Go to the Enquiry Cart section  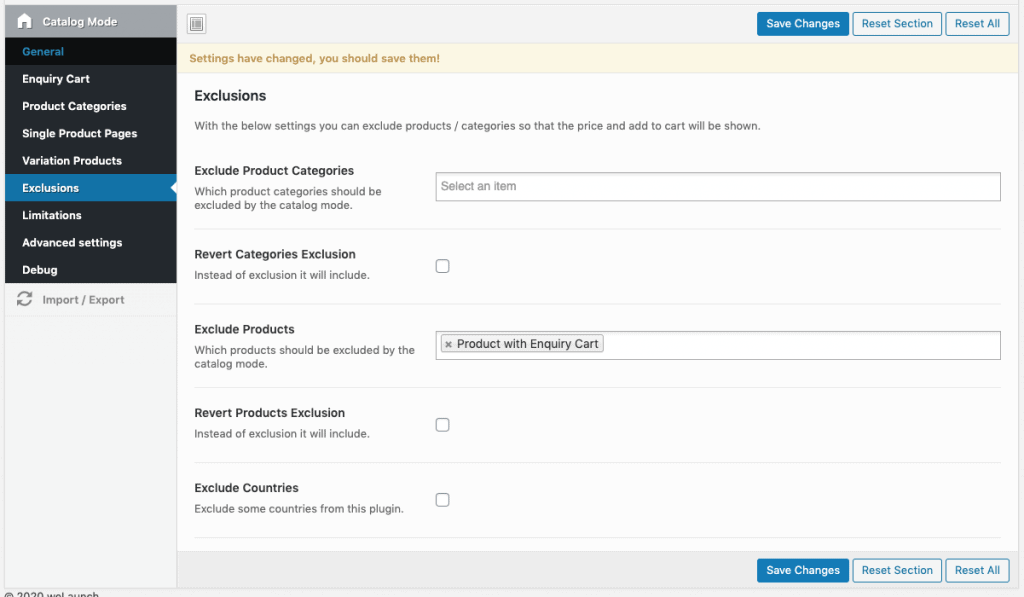coord(91,79)
